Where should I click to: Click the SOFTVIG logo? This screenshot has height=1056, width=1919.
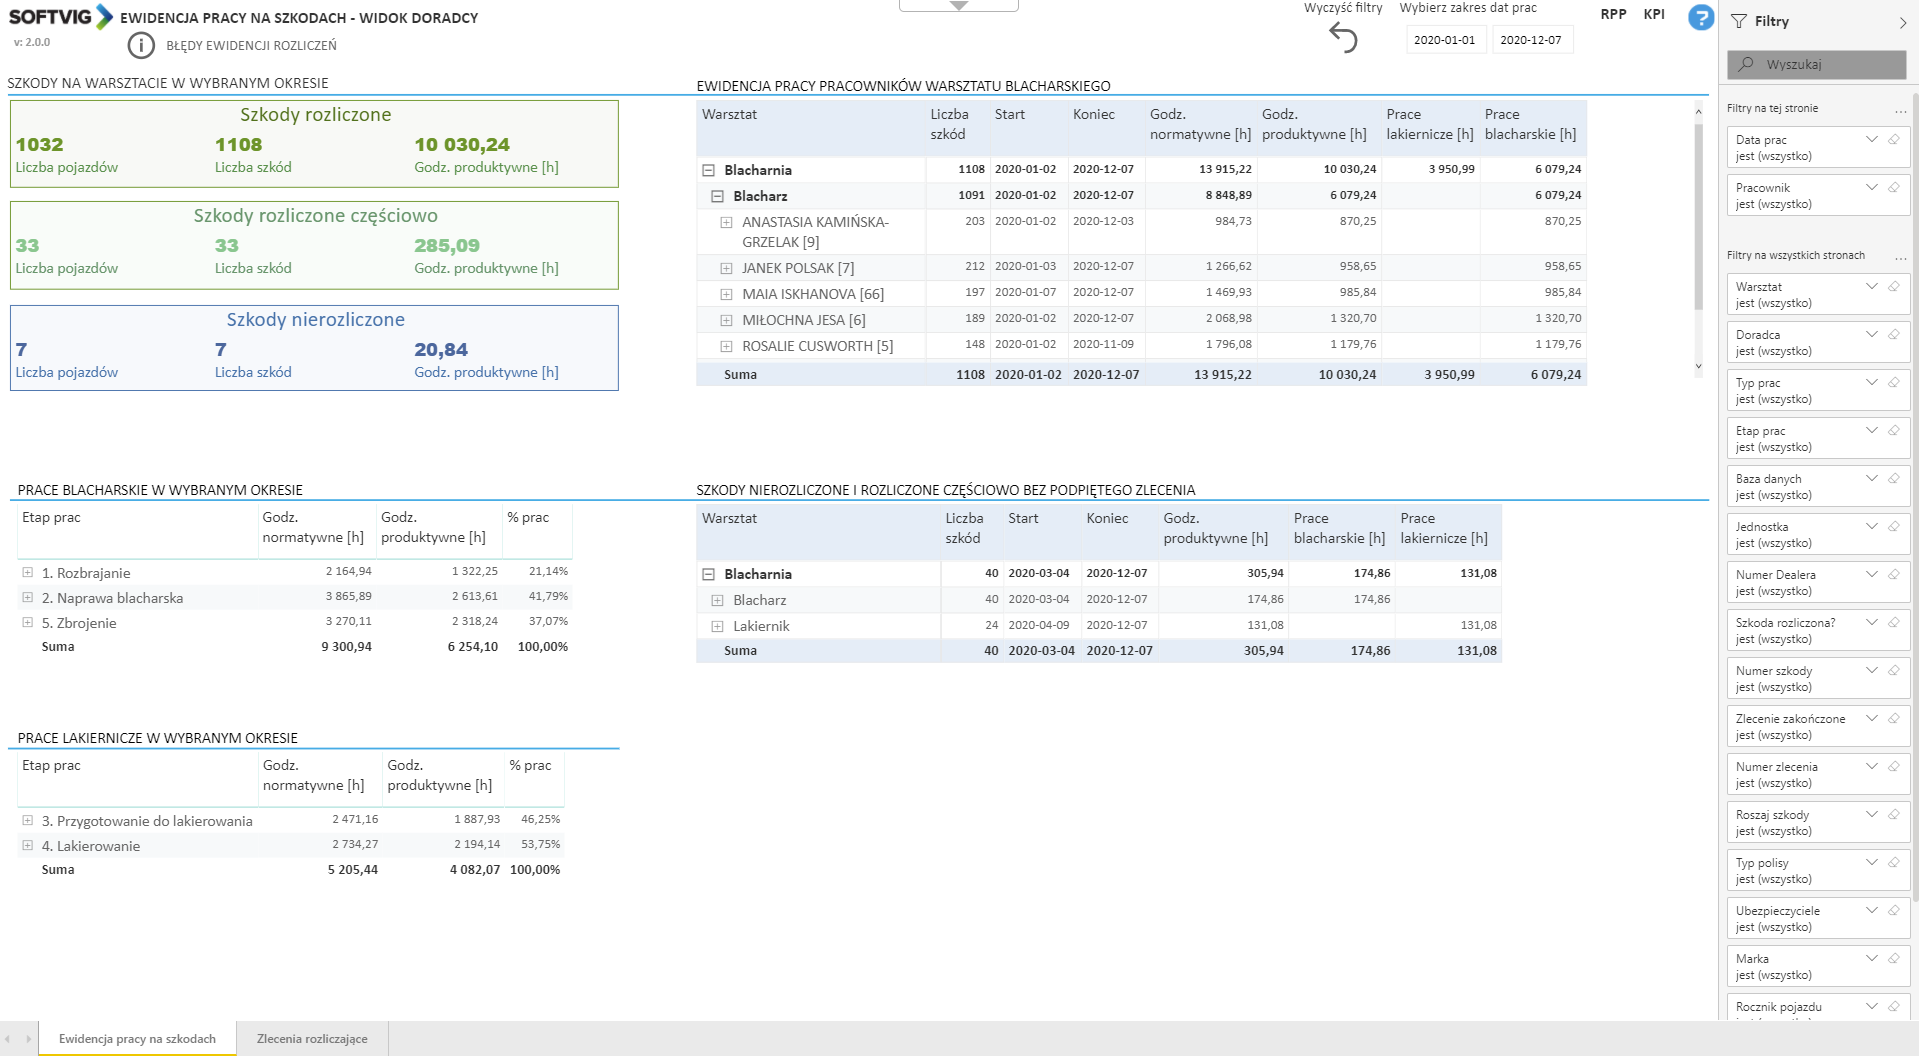point(60,17)
